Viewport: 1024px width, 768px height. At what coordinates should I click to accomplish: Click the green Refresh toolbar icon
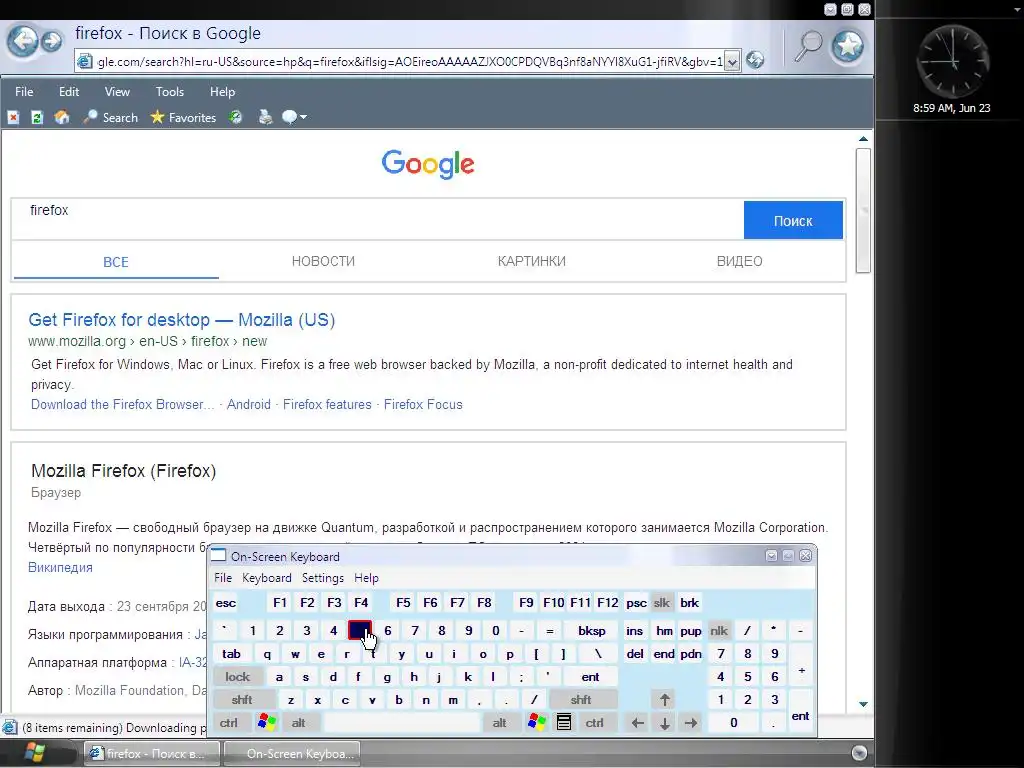point(37,118)
